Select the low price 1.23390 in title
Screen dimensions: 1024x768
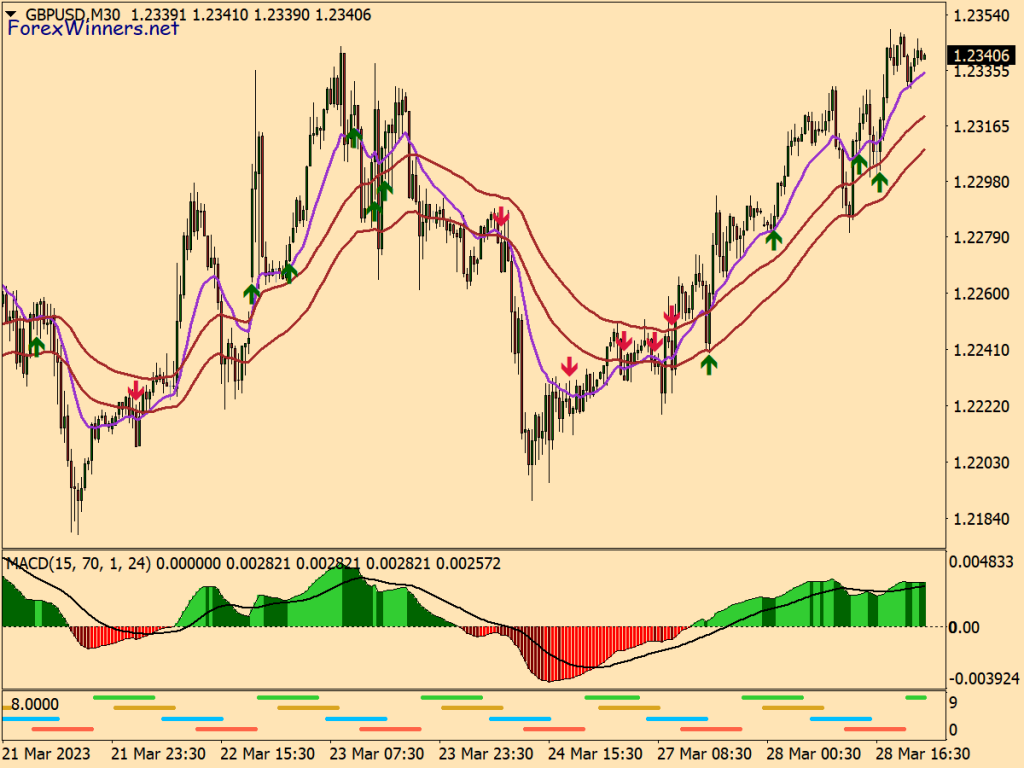(281, 14)
